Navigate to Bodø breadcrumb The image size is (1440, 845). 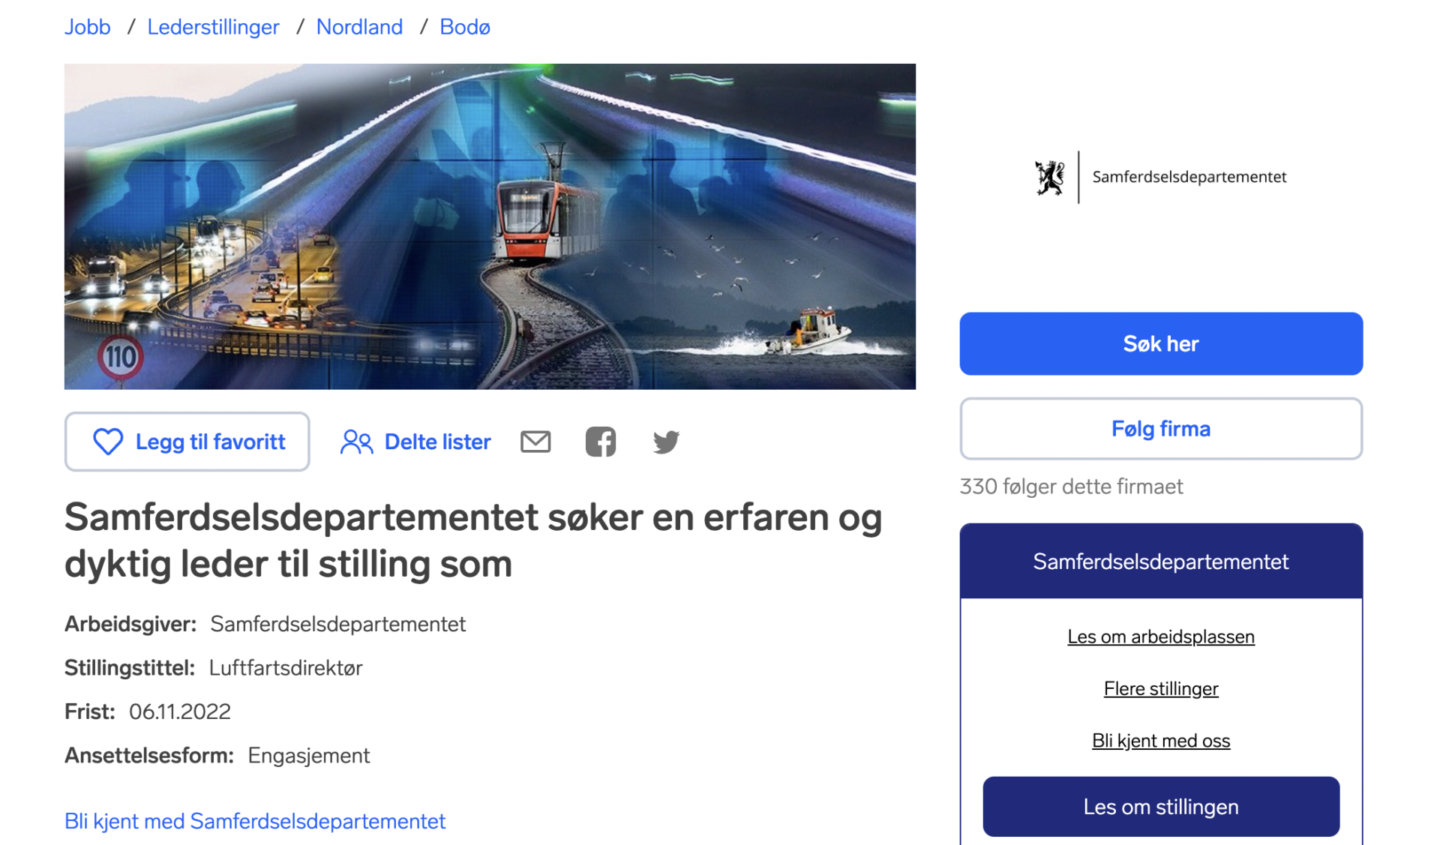(x=465, y=27)
